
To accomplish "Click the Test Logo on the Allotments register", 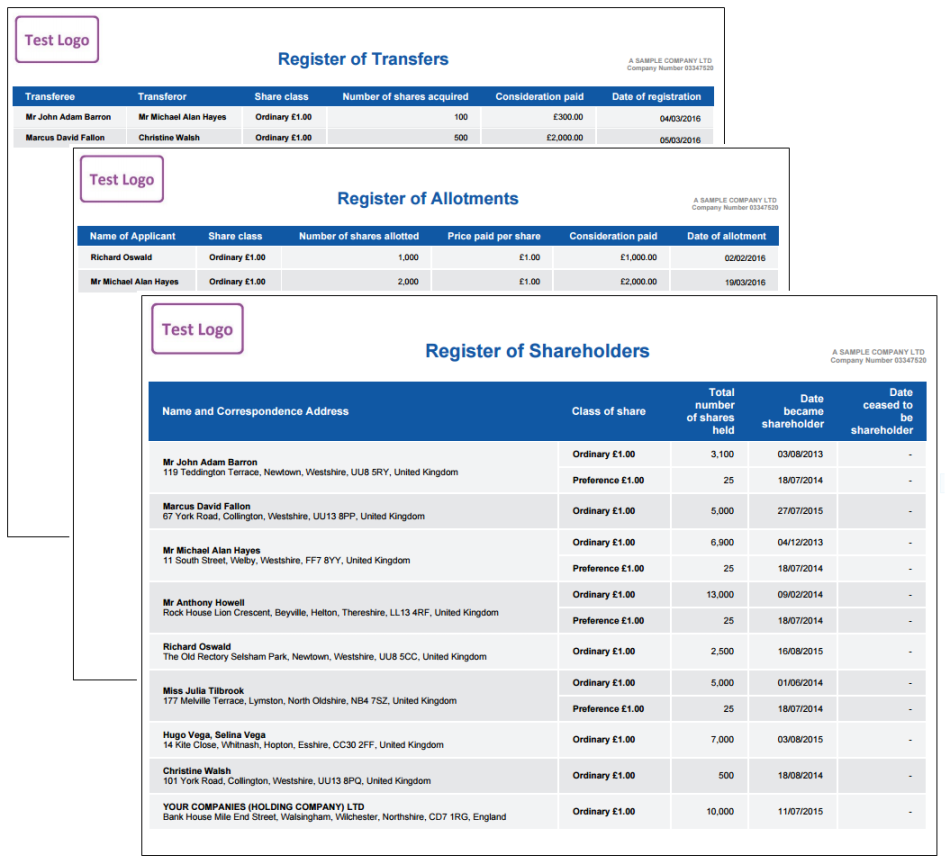I will (122, 180).
